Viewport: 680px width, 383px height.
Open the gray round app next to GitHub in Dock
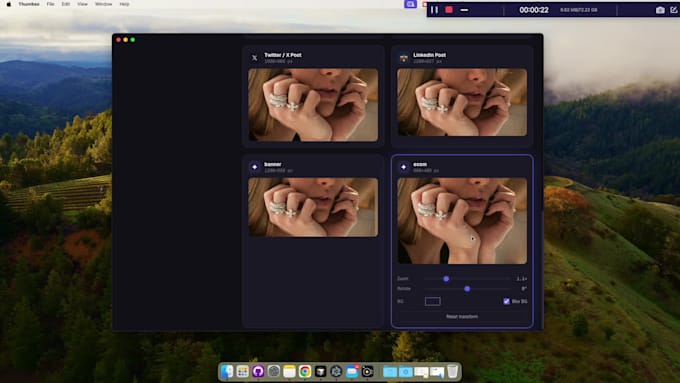(x=274, y=371)
